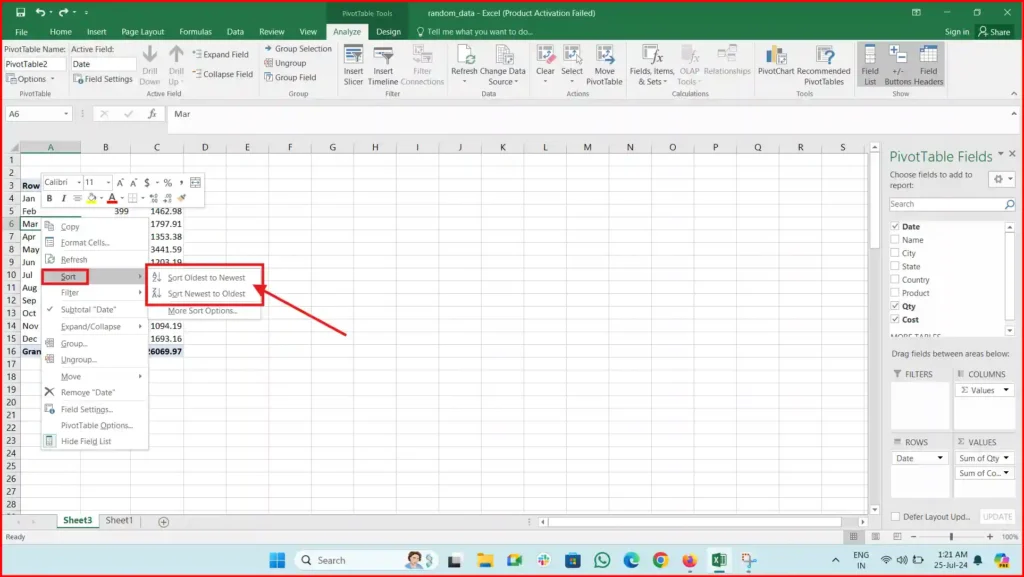This screenshot has width=1024, height=577.
Task: Click the UPDATE button
Action: [x=996, y=516]
